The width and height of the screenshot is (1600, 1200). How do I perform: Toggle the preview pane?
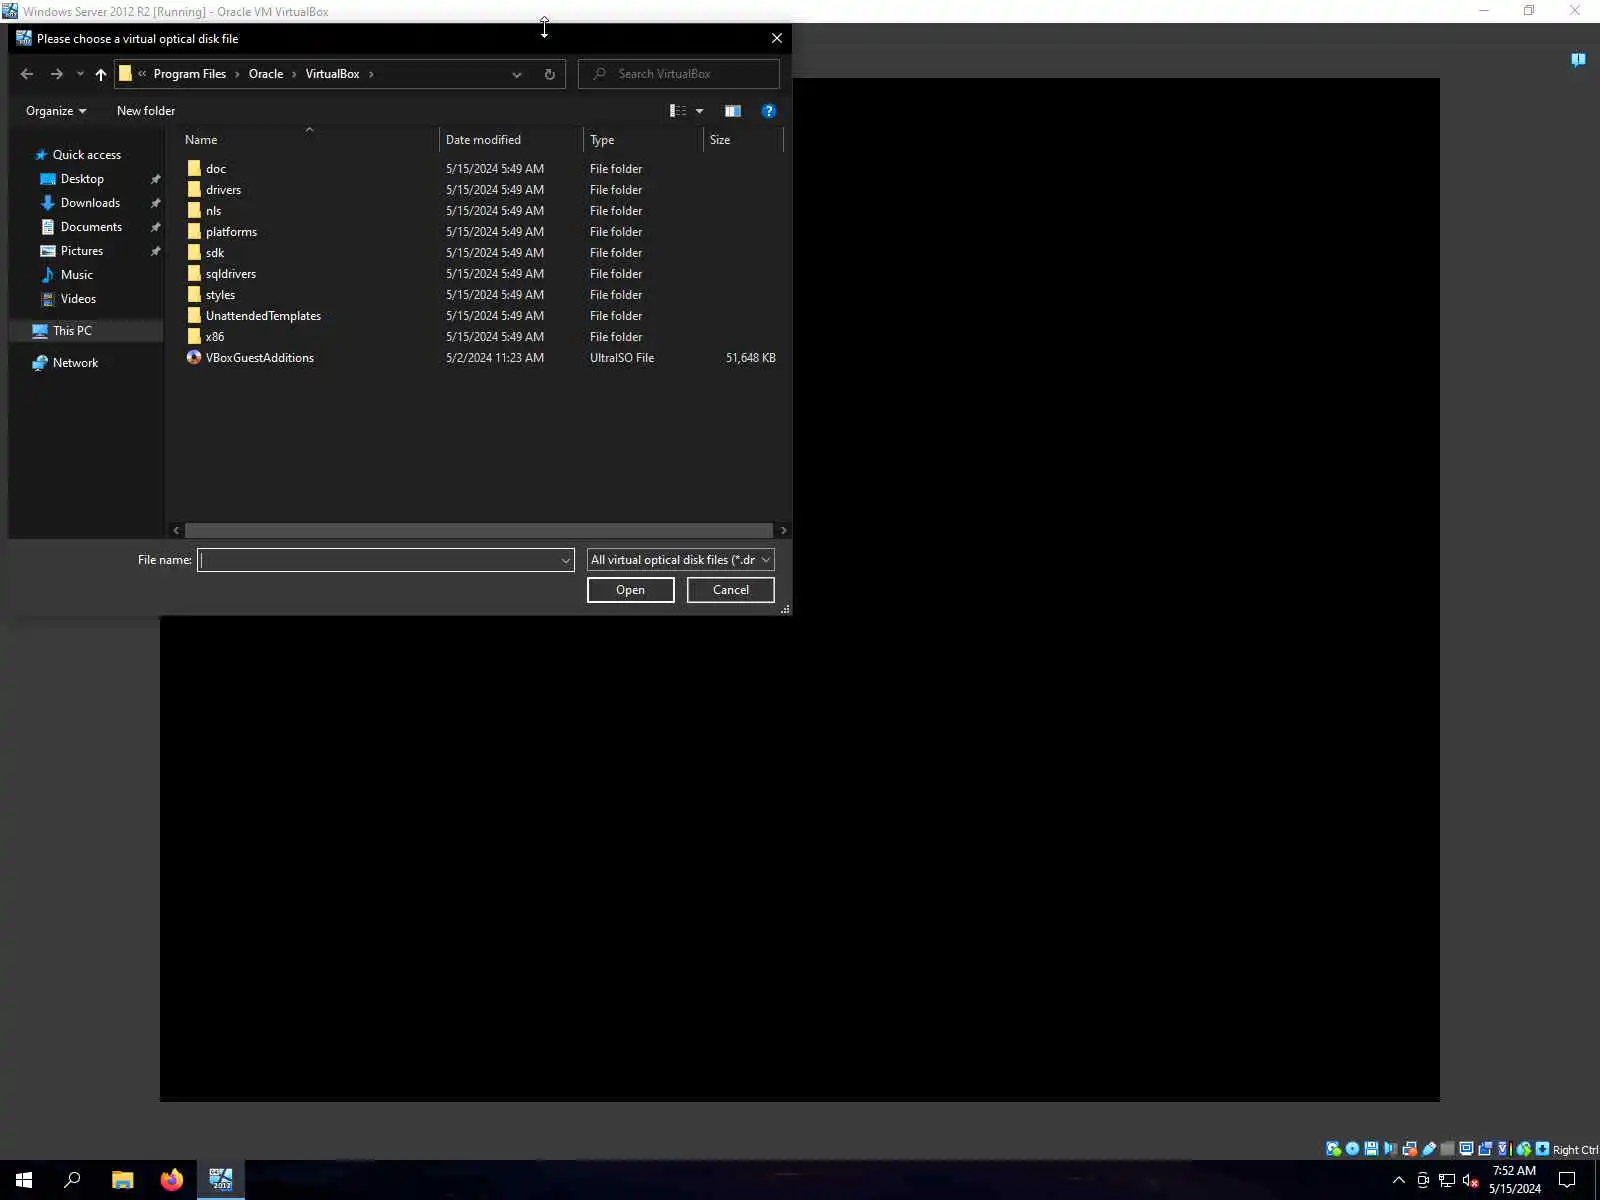733,111
